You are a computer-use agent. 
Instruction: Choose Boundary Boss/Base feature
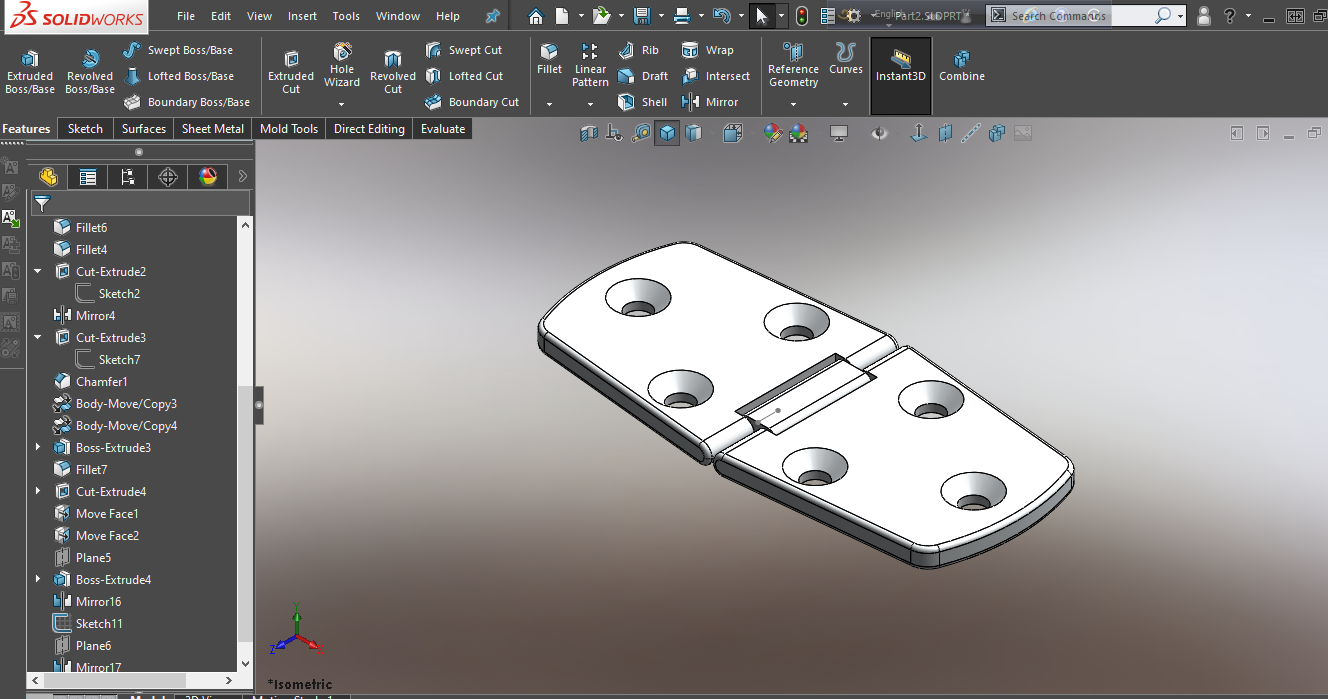187,102
